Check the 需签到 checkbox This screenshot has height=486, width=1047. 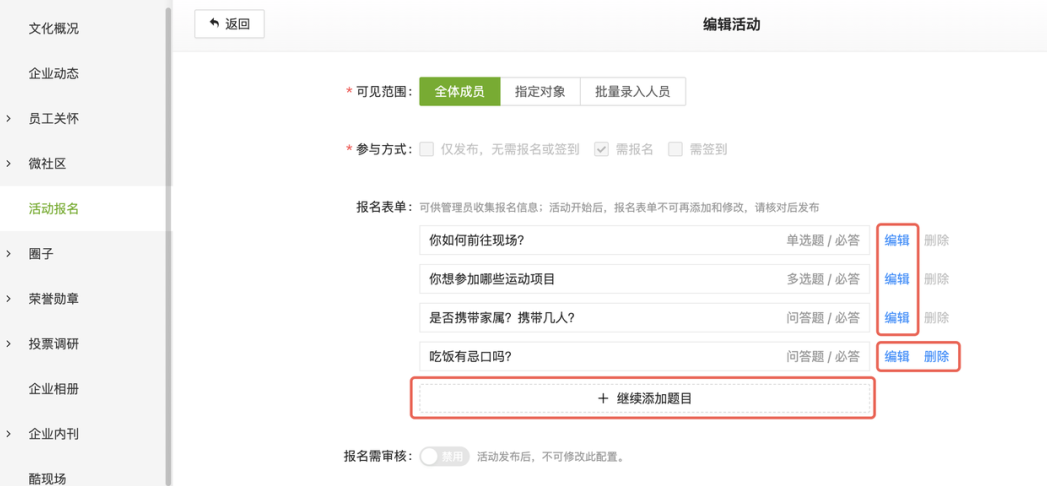[x=676, y=150]
